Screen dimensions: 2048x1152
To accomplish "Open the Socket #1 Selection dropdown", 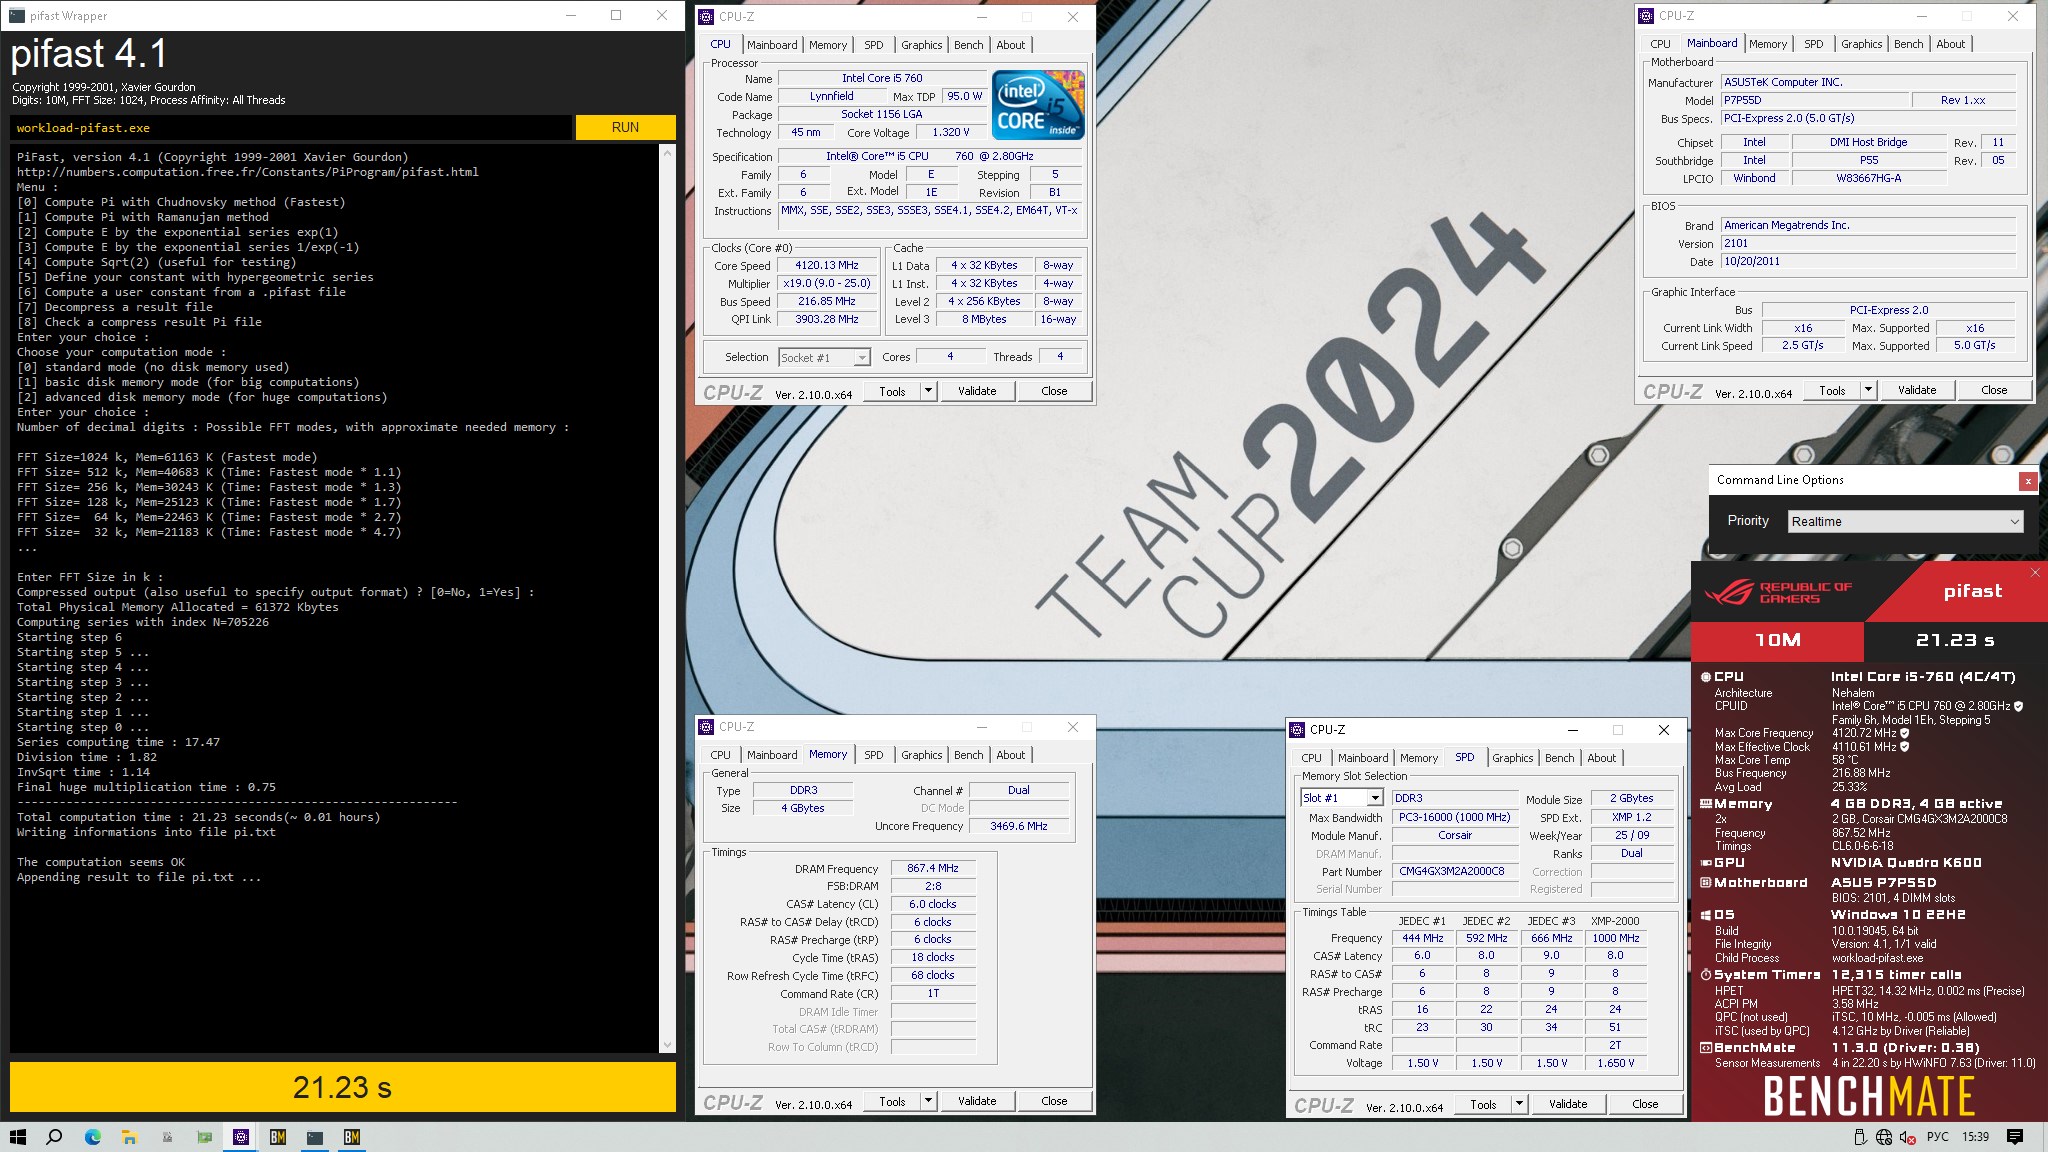I will [x=824, y=357].
